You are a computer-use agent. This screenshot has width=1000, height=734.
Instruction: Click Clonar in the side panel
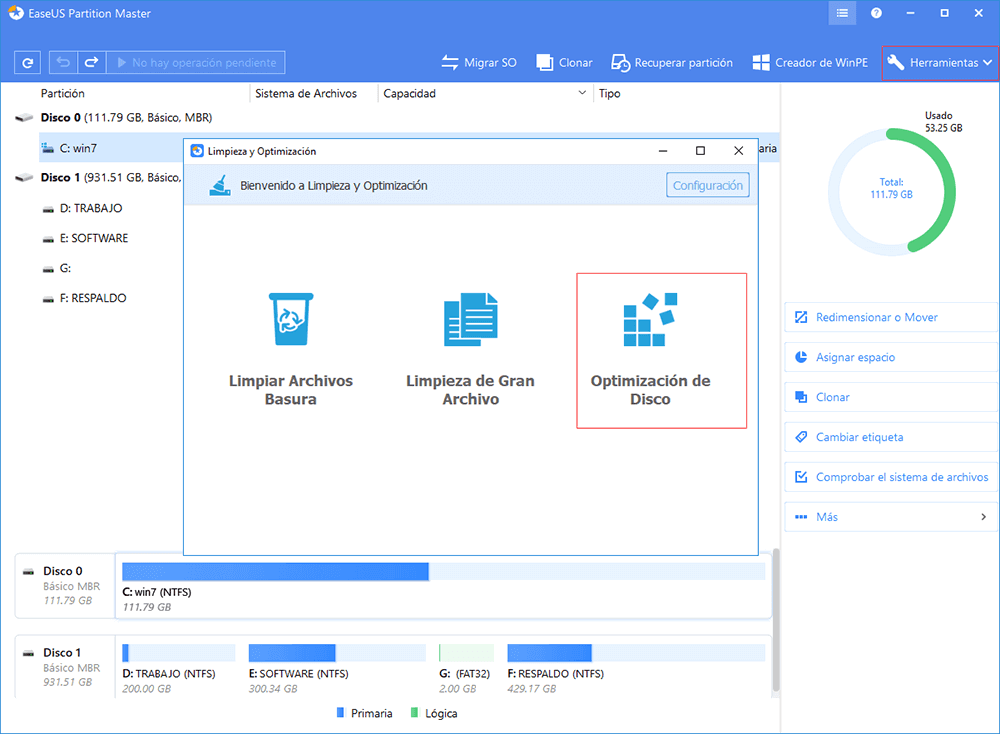click(891, 397)
